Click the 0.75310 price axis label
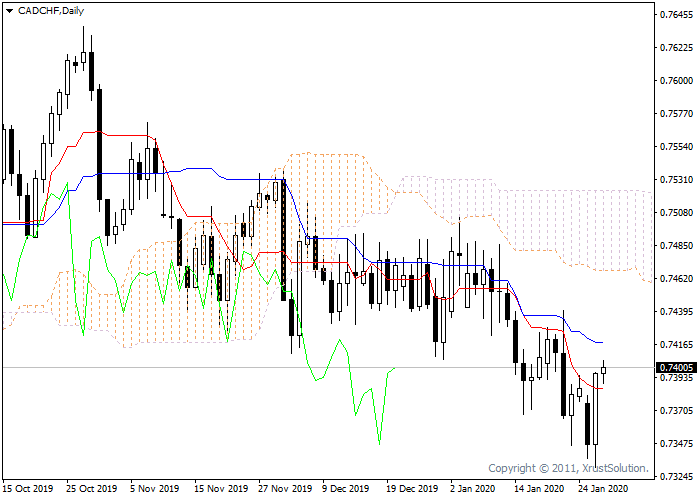 tap(676, 180)
